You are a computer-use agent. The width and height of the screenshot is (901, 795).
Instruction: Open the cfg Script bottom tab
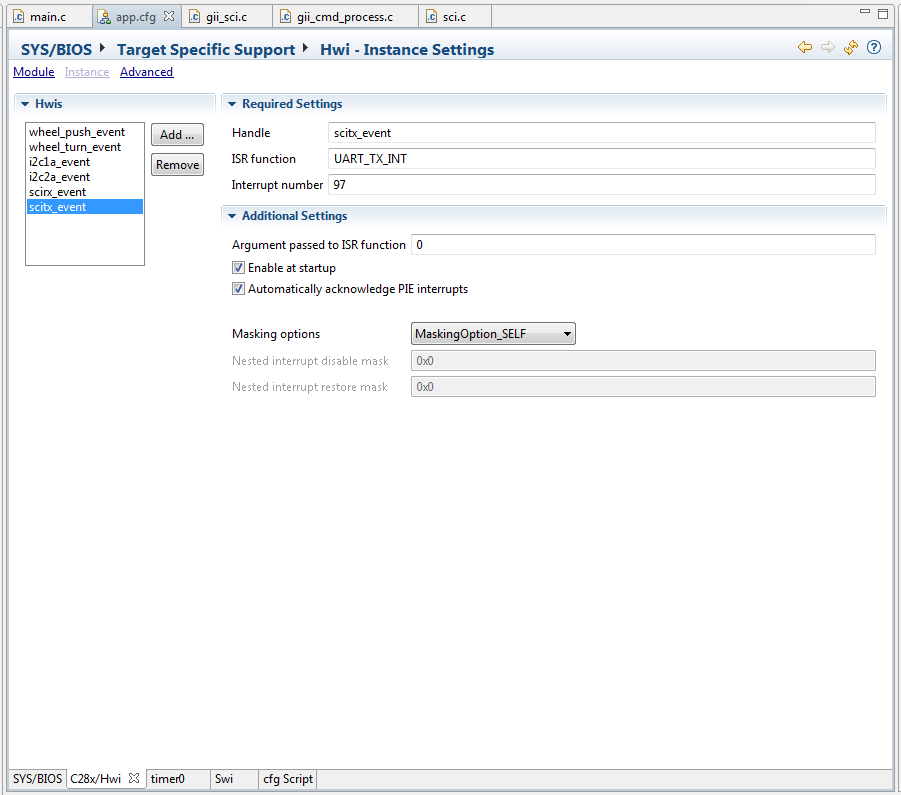pyautogui.click(x=287, y=779)
